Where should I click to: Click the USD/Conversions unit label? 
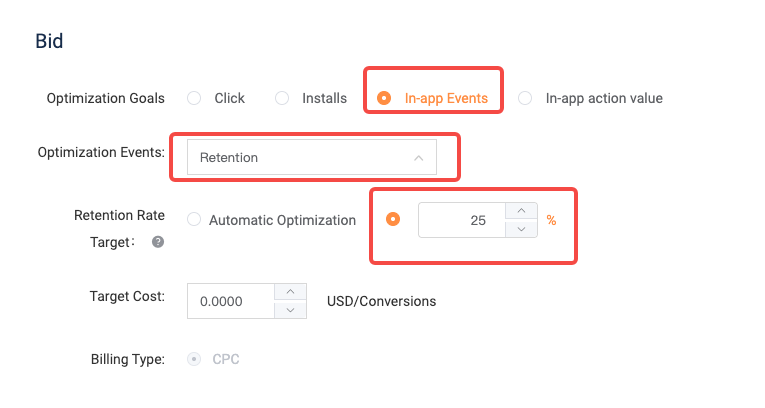click(381, 300)
